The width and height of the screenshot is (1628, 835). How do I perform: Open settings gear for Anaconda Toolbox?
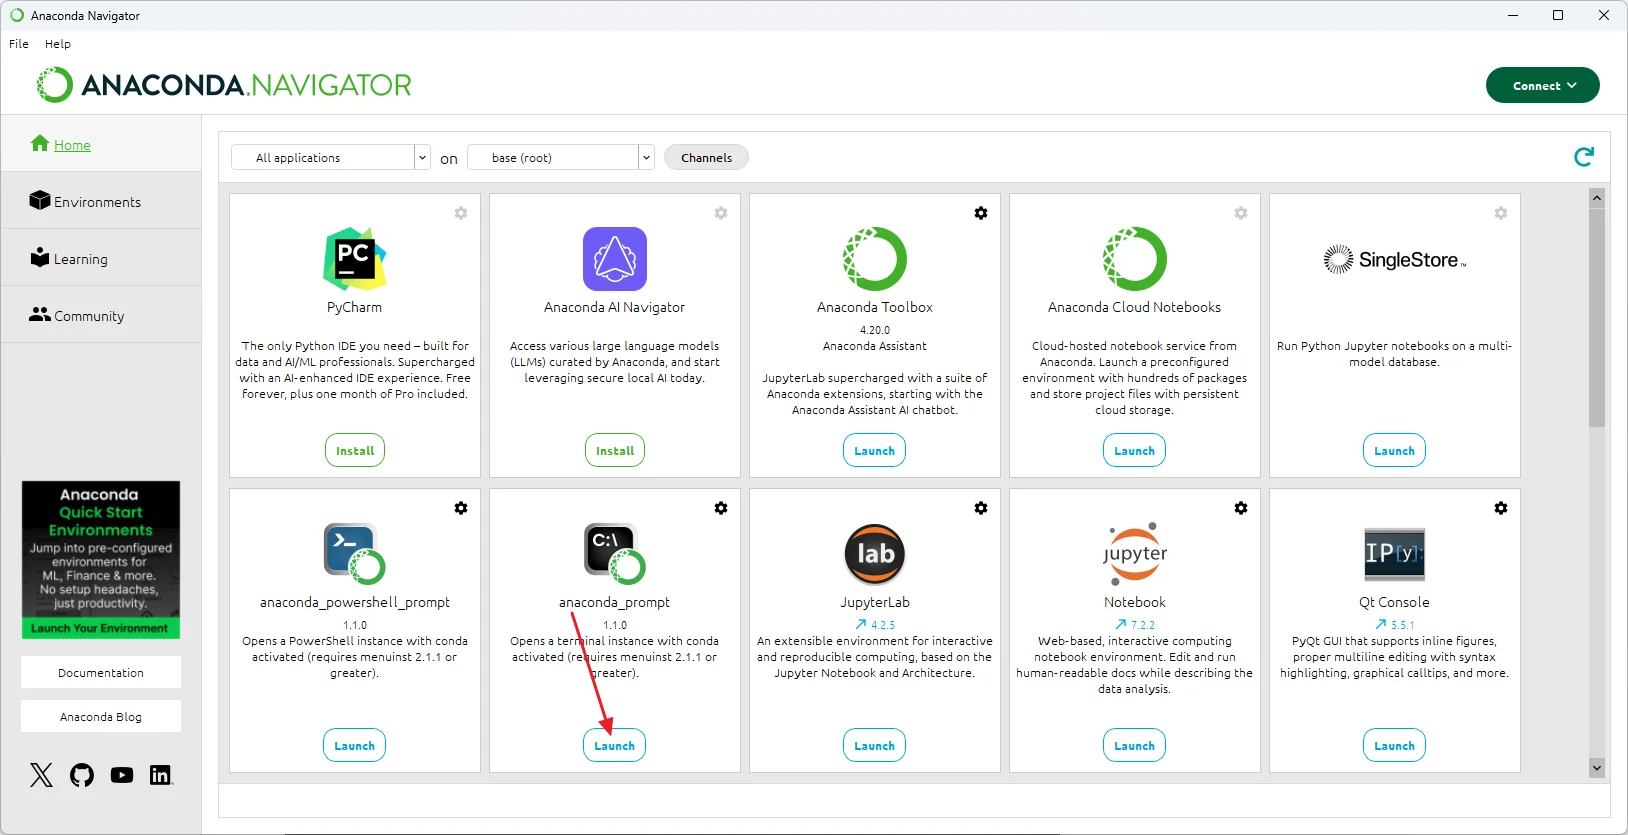980,213
